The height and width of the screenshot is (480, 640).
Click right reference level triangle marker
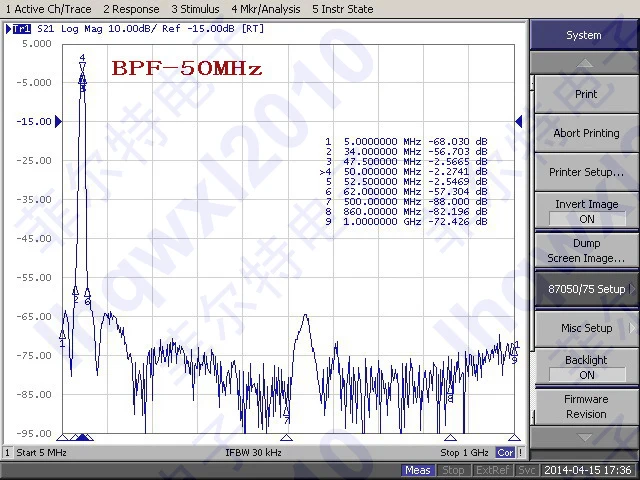(519, 121)
